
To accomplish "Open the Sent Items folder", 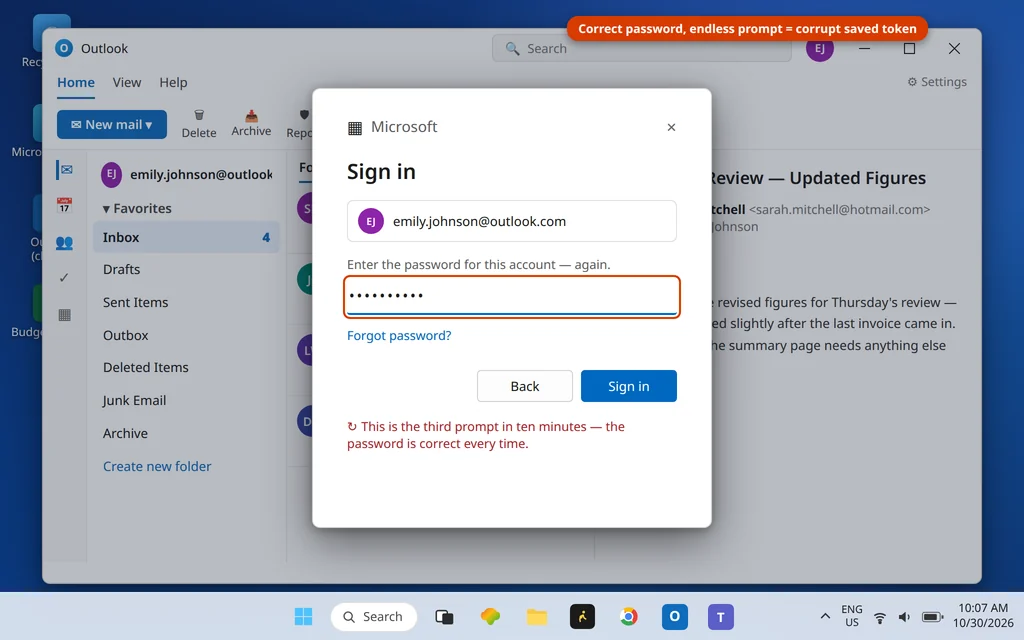I will tap(135, 302).
